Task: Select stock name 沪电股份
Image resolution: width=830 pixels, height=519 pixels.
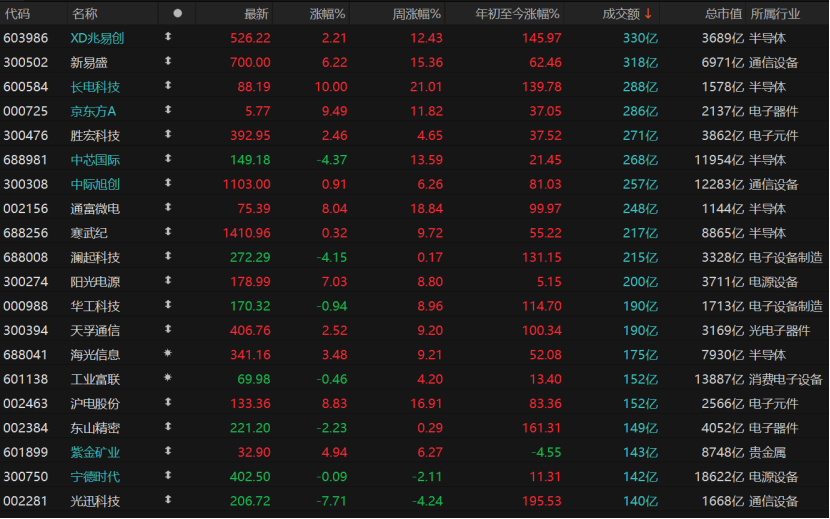Action: tap(95, 404)
